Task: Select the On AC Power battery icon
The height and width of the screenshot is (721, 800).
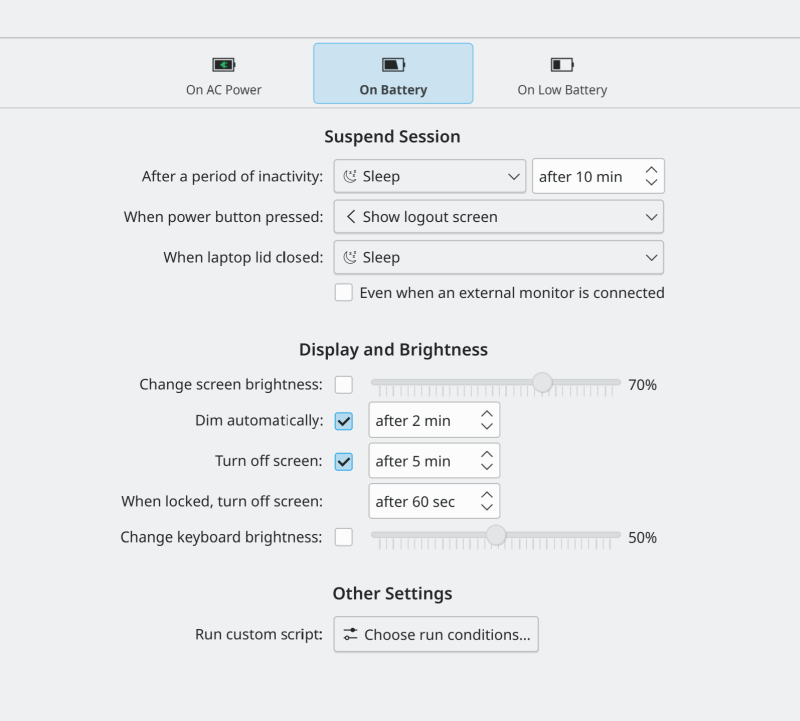Action: click(224, 63)
